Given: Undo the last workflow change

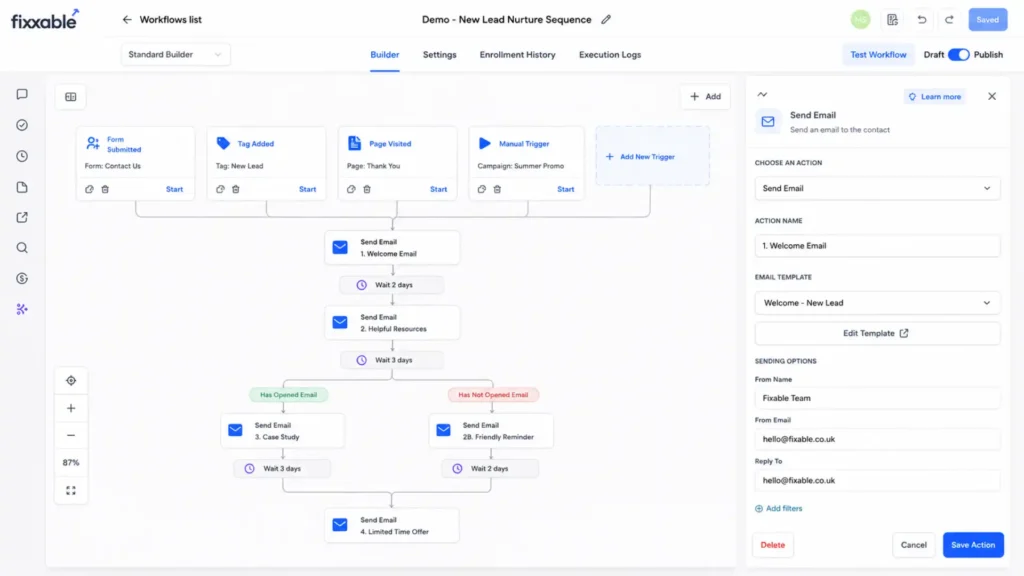Looking at the screenshot, I should click(921, 20).
